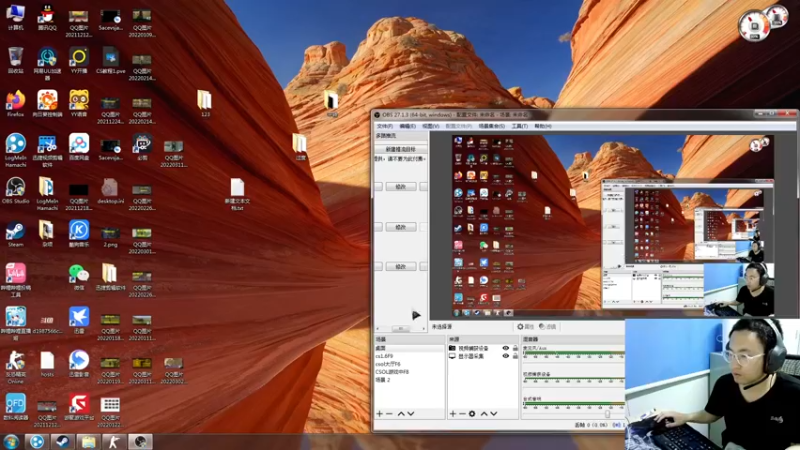The width and height of the screenshot is (800, 450).
Task: Launch 迅雷影音 from the desktop
Action: coord(79,364)
